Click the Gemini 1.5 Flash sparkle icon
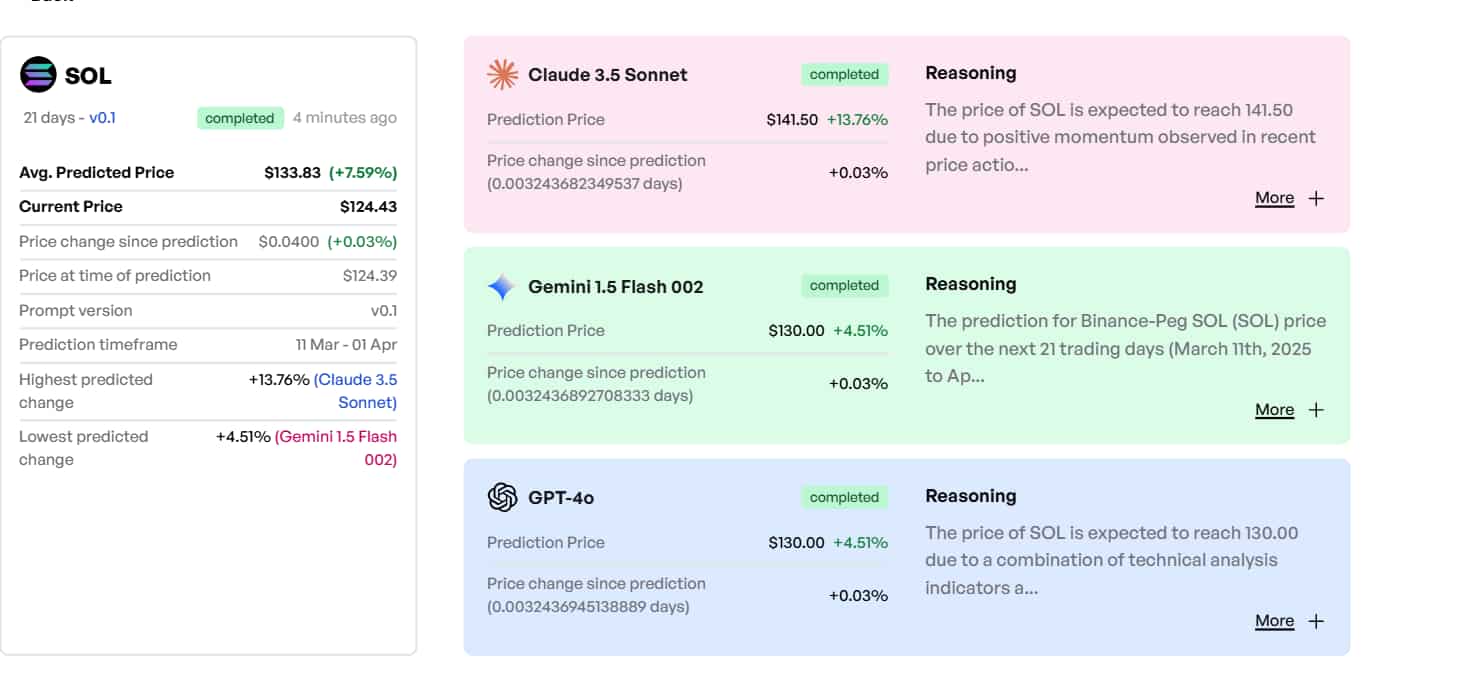This screenshot has height=690, width=1468. click(502, 287)
